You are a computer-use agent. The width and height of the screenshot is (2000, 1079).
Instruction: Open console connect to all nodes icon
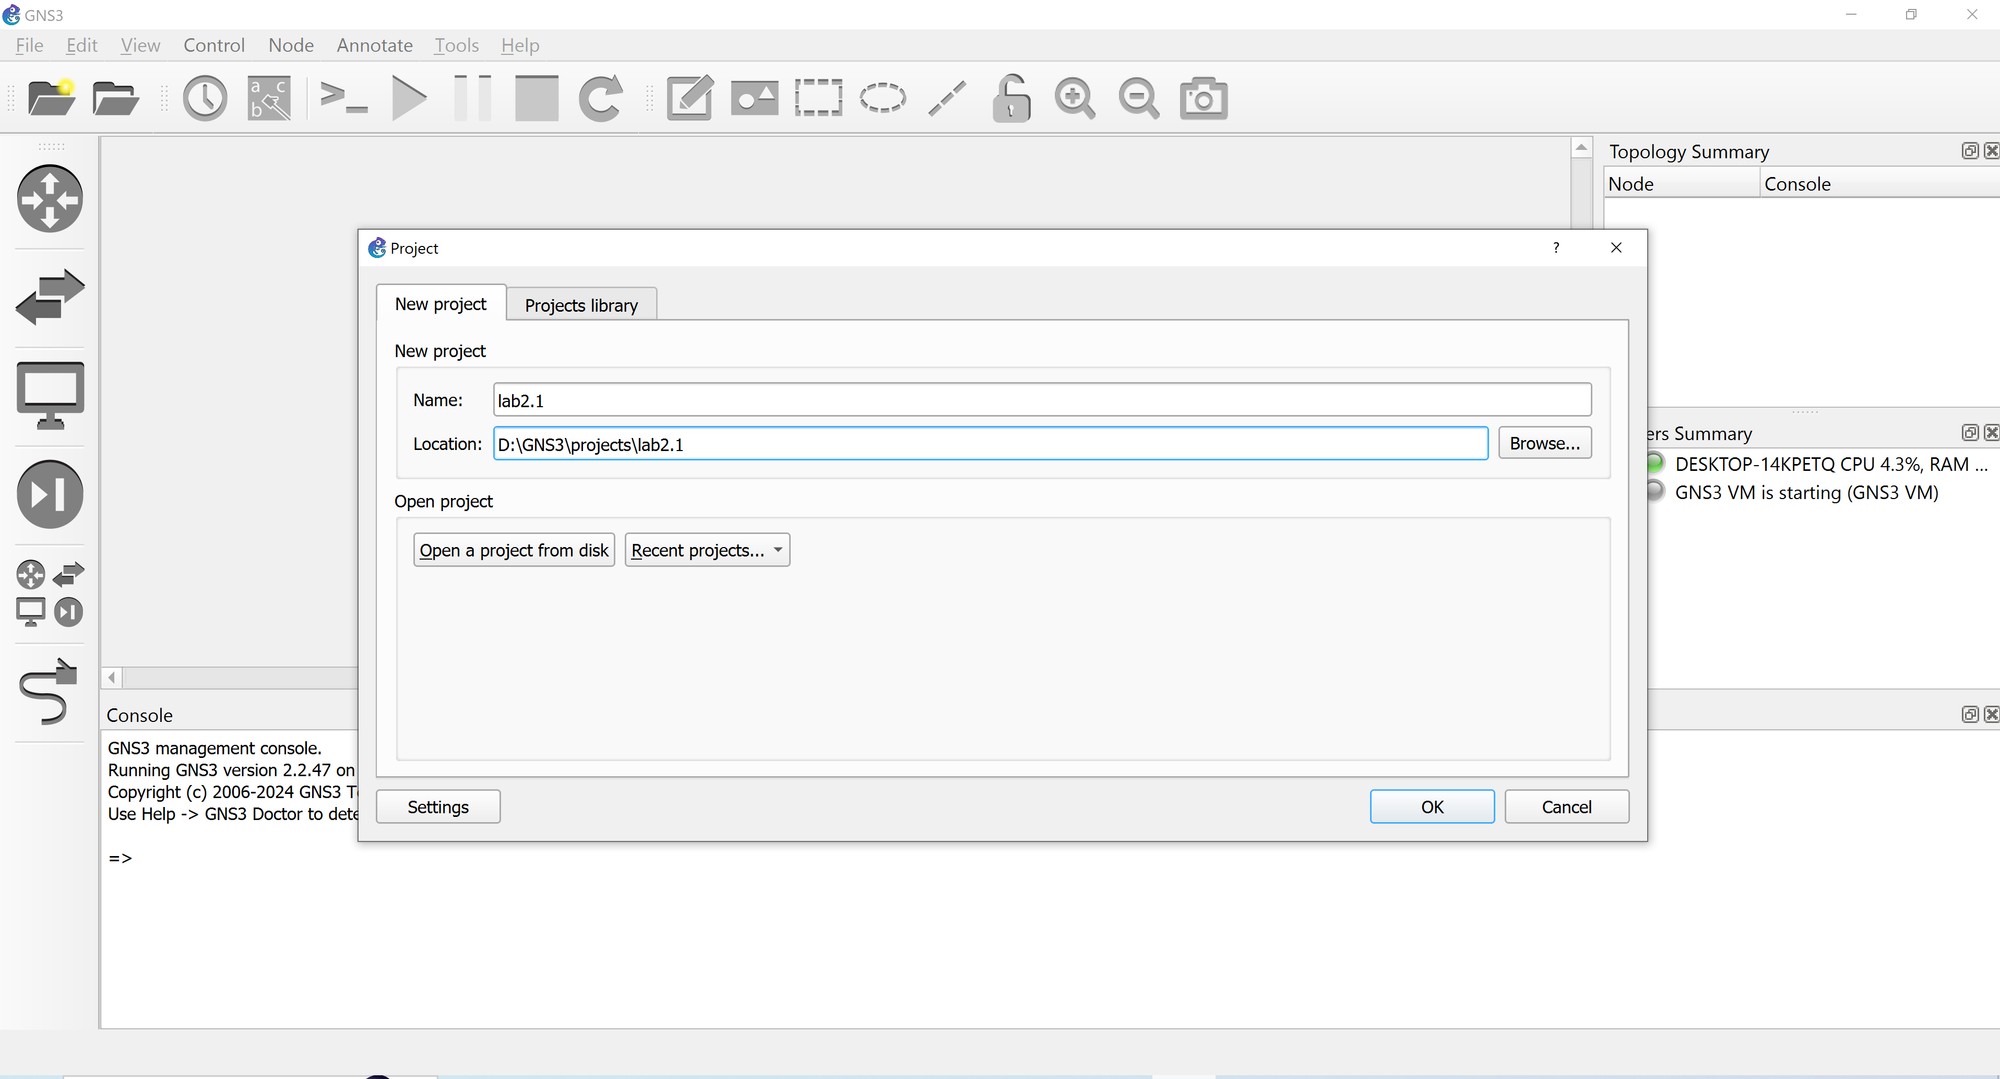343,98
